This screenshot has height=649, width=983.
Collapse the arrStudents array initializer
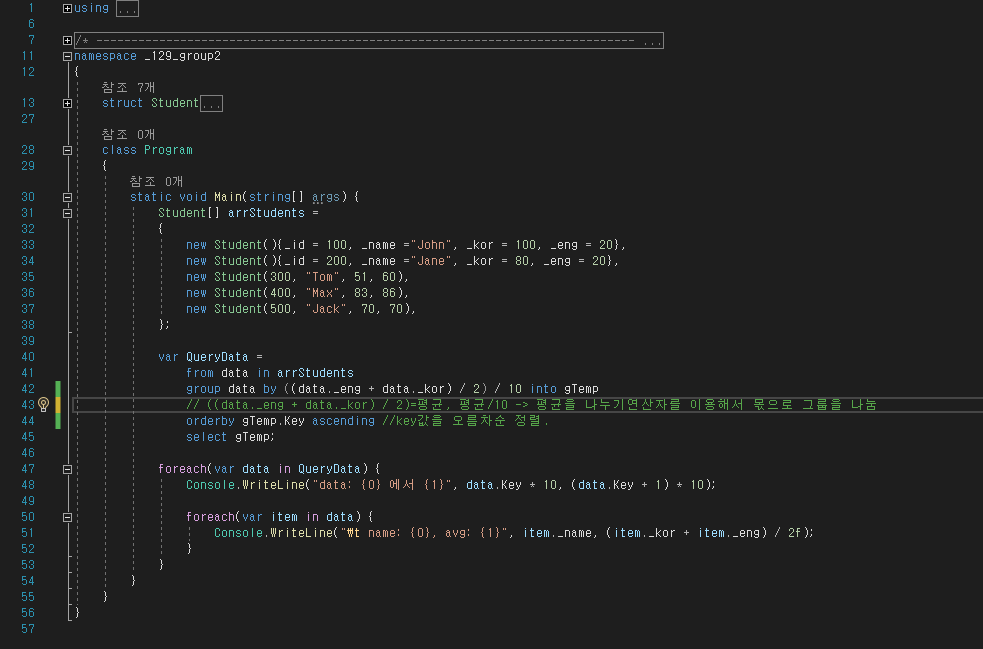67,213
